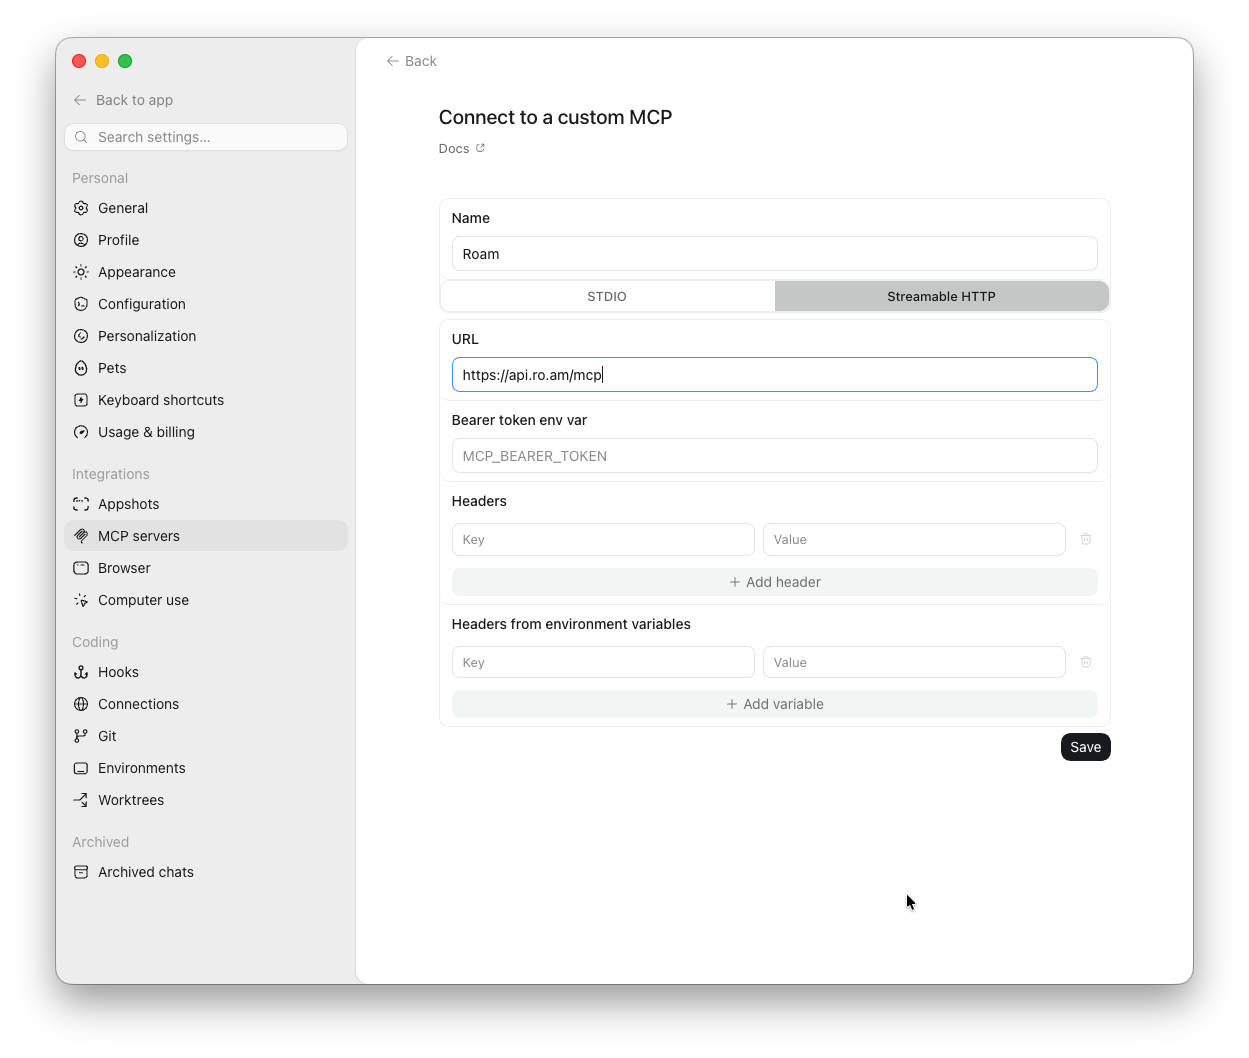Click the Hooks anchor icon
The image size is (1249, 1058).
tap(81, 672)
